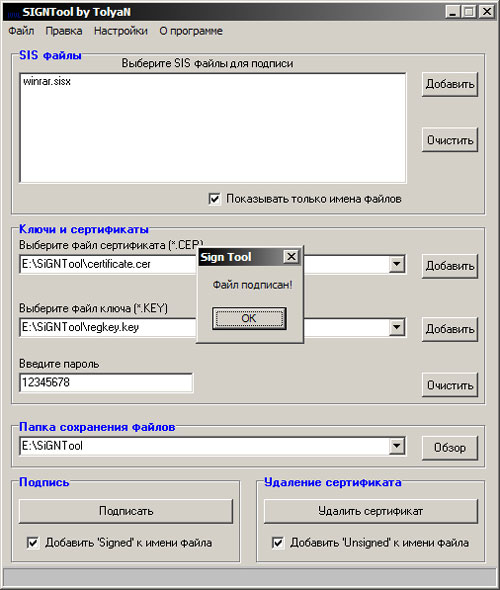This screenshot has width=500, height=590.
Task: Confirm the 'Файл подписан!' dialog with OK
Action: pyautogui.click(x=249, y=318)
